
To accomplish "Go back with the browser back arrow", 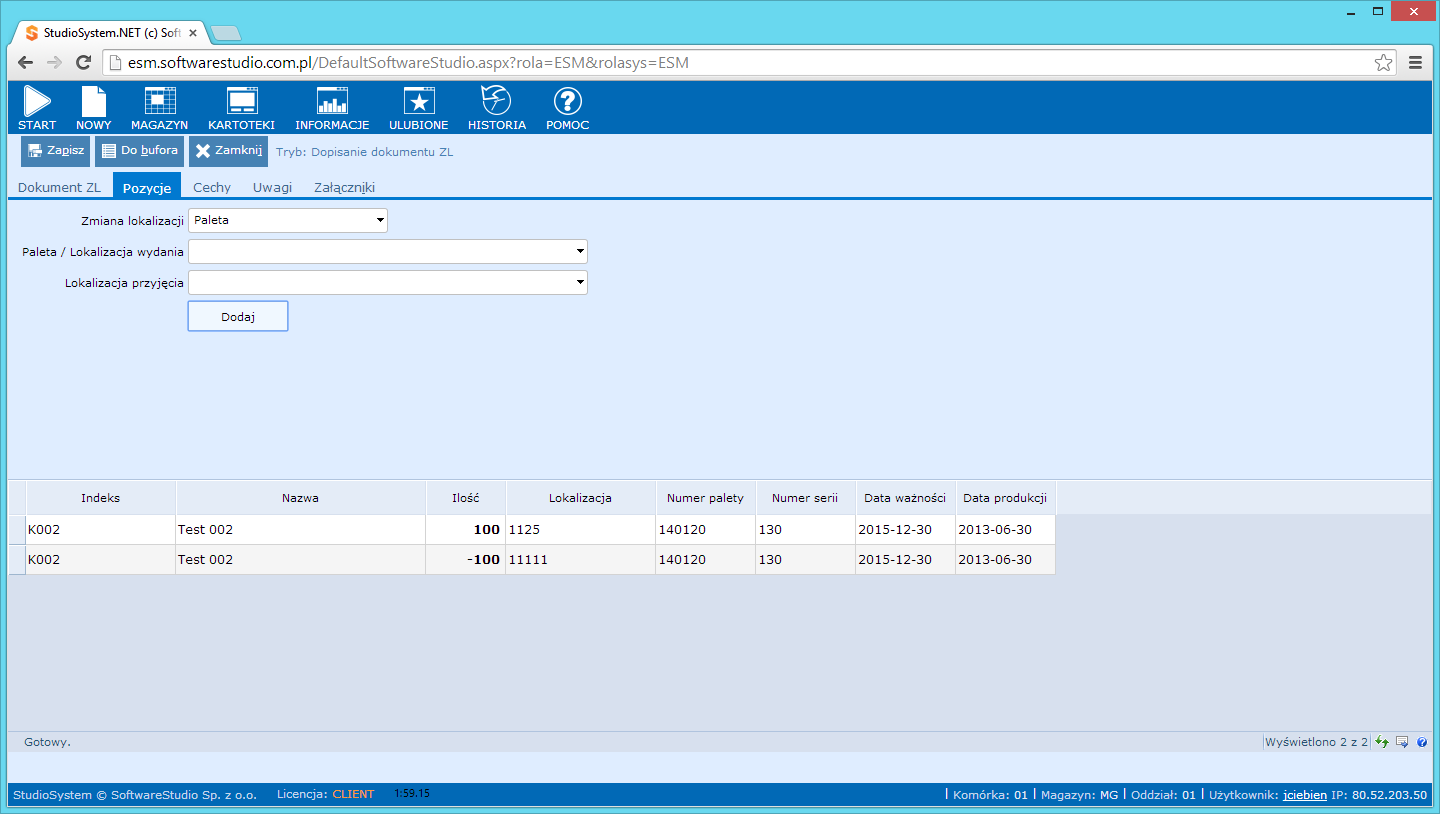I will (x=26, y=63).
